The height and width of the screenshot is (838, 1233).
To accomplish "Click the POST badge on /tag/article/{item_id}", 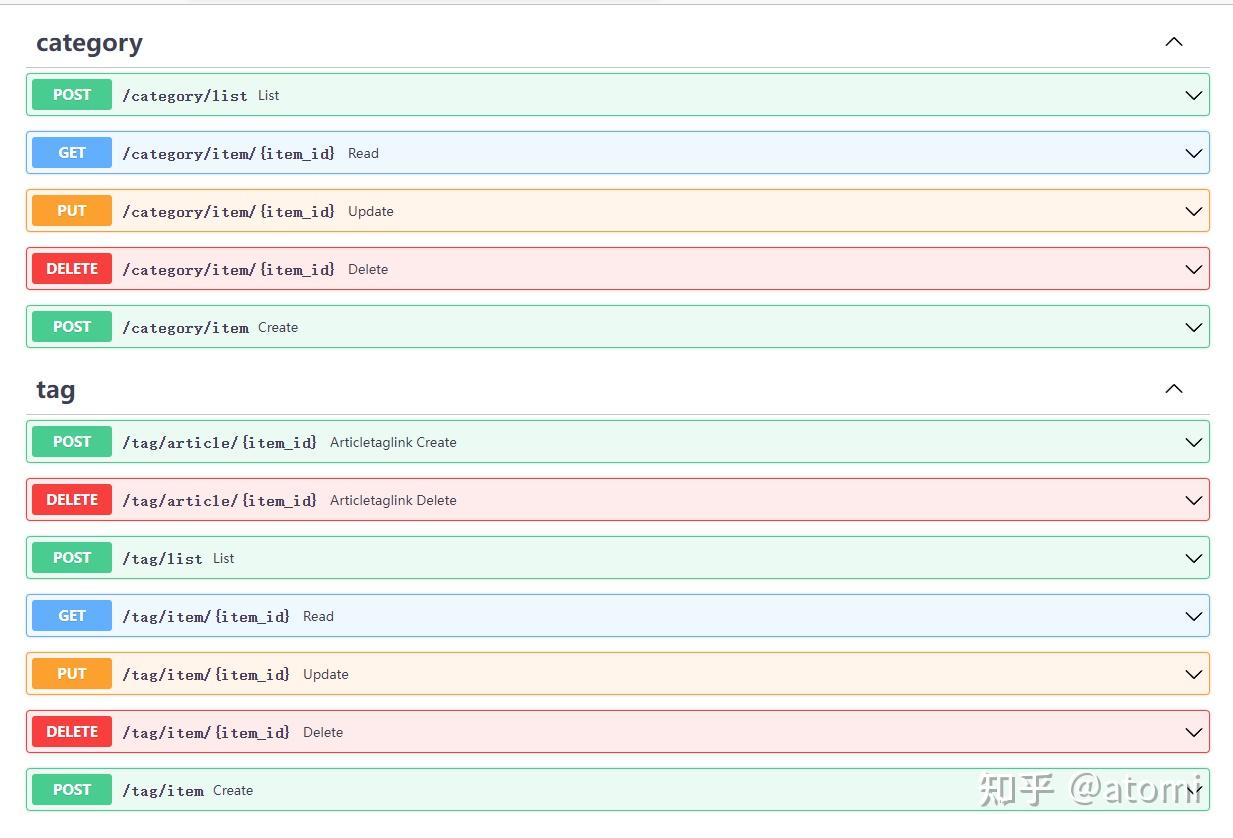I will (x=71, y=441).
